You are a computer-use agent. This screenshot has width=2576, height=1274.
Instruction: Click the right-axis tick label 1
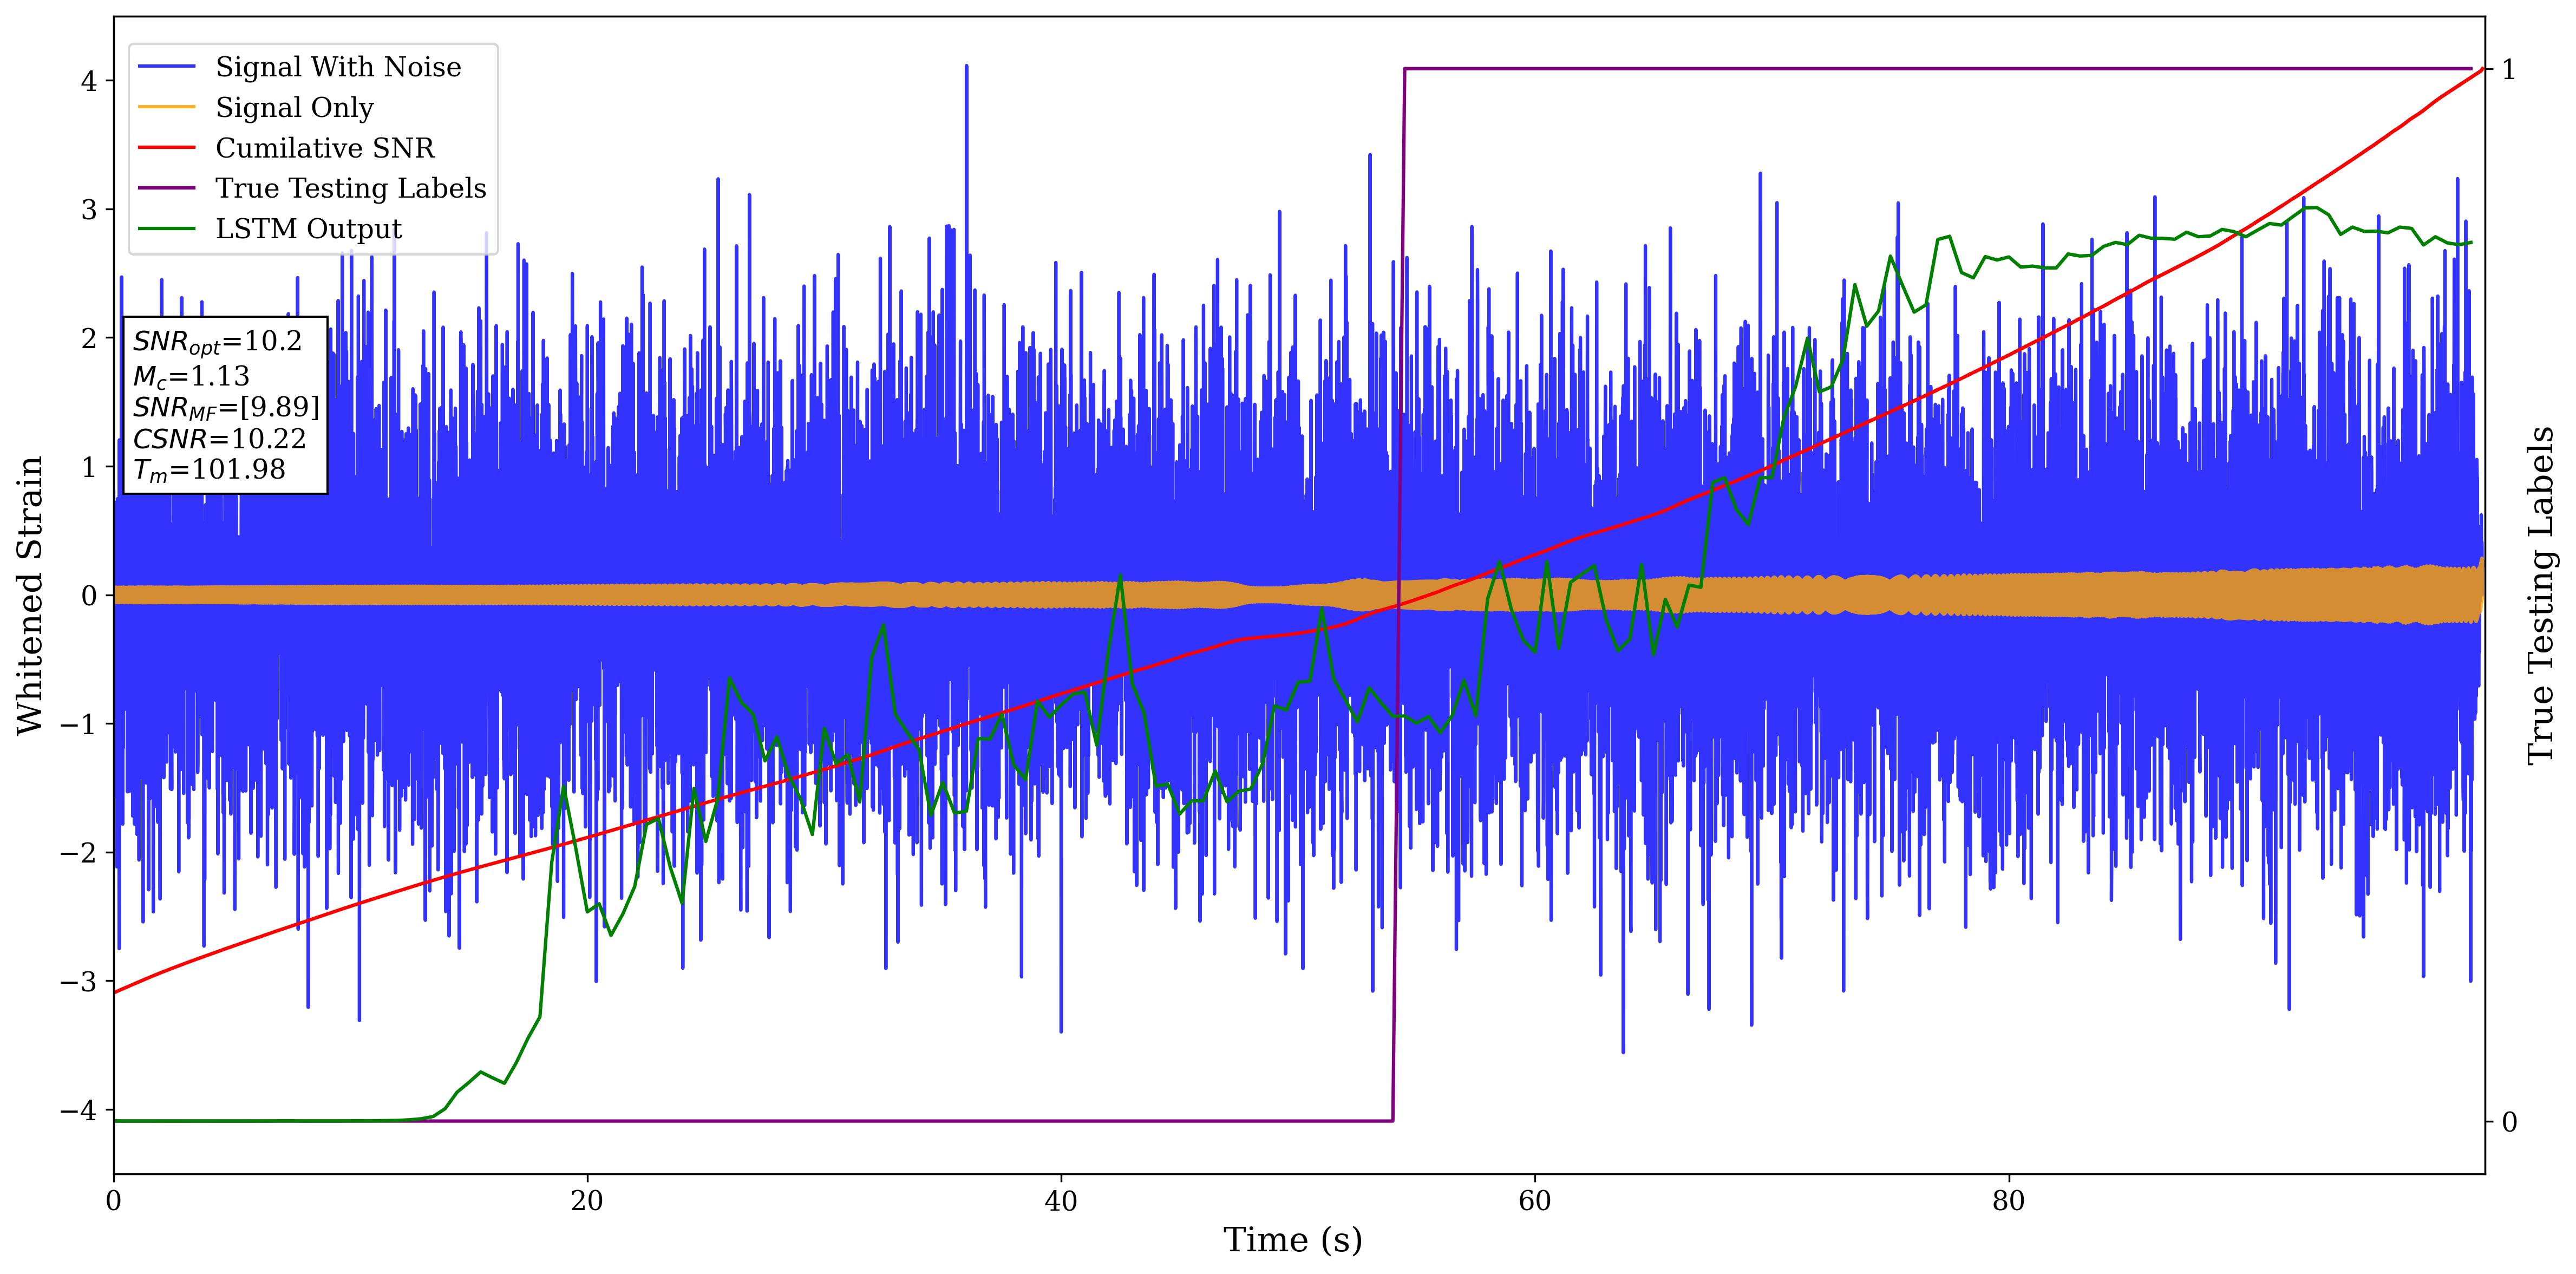2508,70
